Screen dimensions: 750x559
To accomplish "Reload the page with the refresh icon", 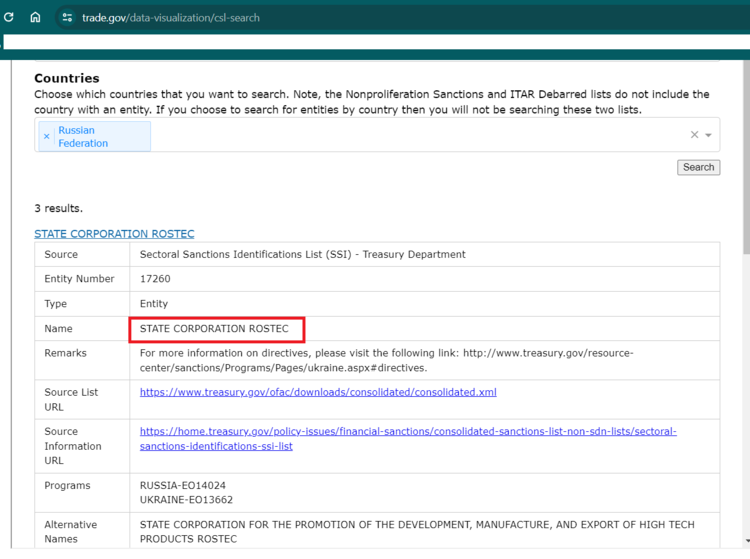I will [x=9, y=18].
